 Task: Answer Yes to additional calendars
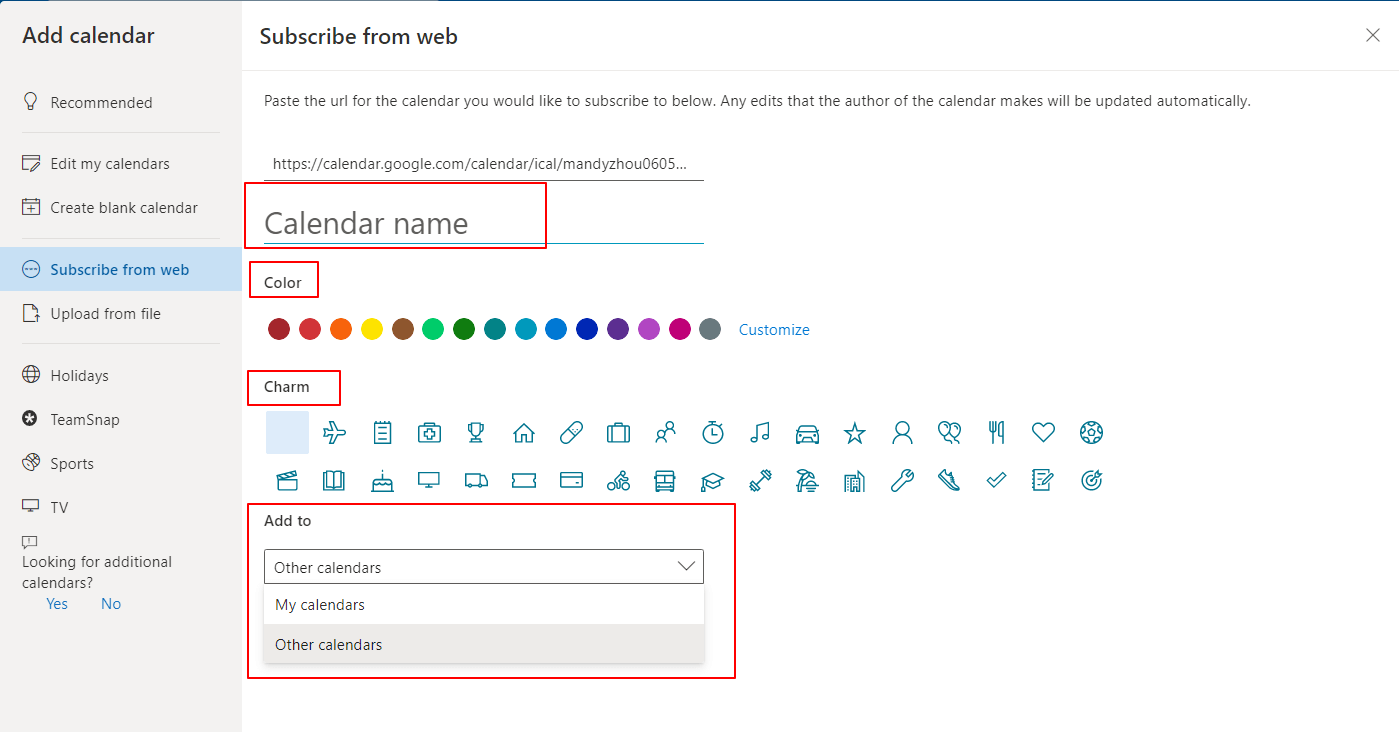pyautogui.click(x=57, y=604)
